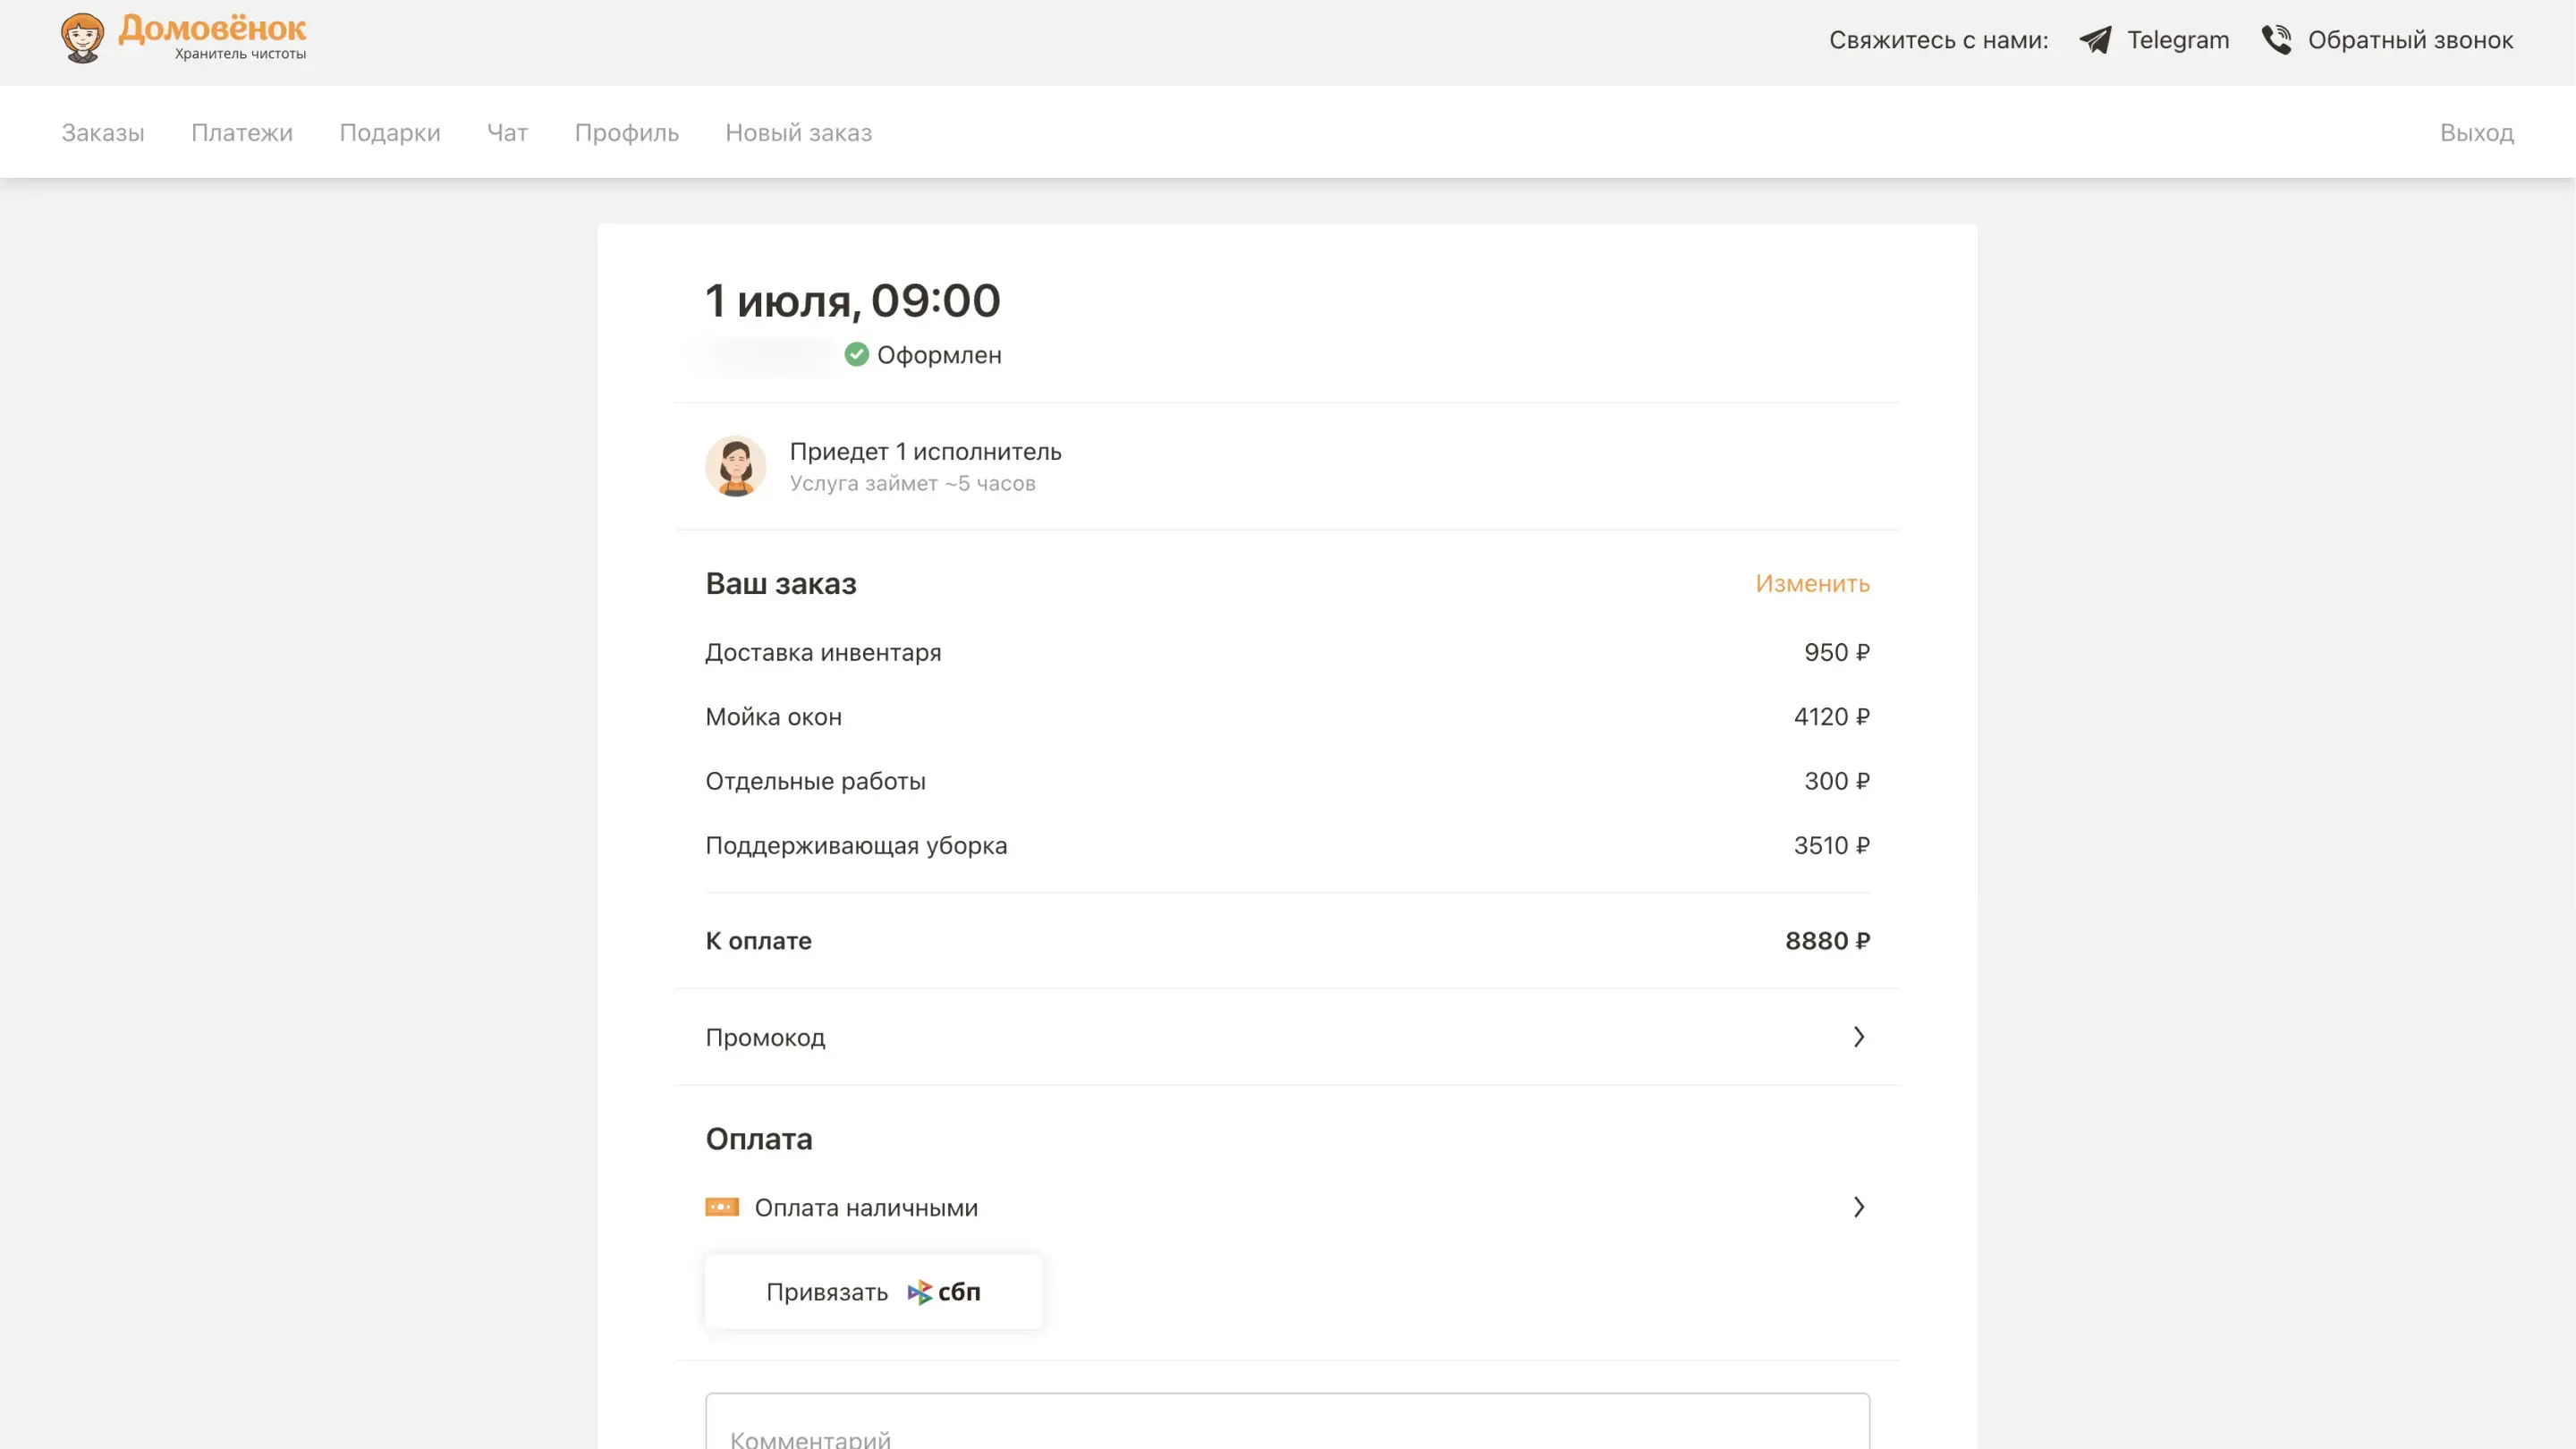The image size is (2576, 1449).
Task: Focus the Комментарий input field
Action: click(1287, 1425)
